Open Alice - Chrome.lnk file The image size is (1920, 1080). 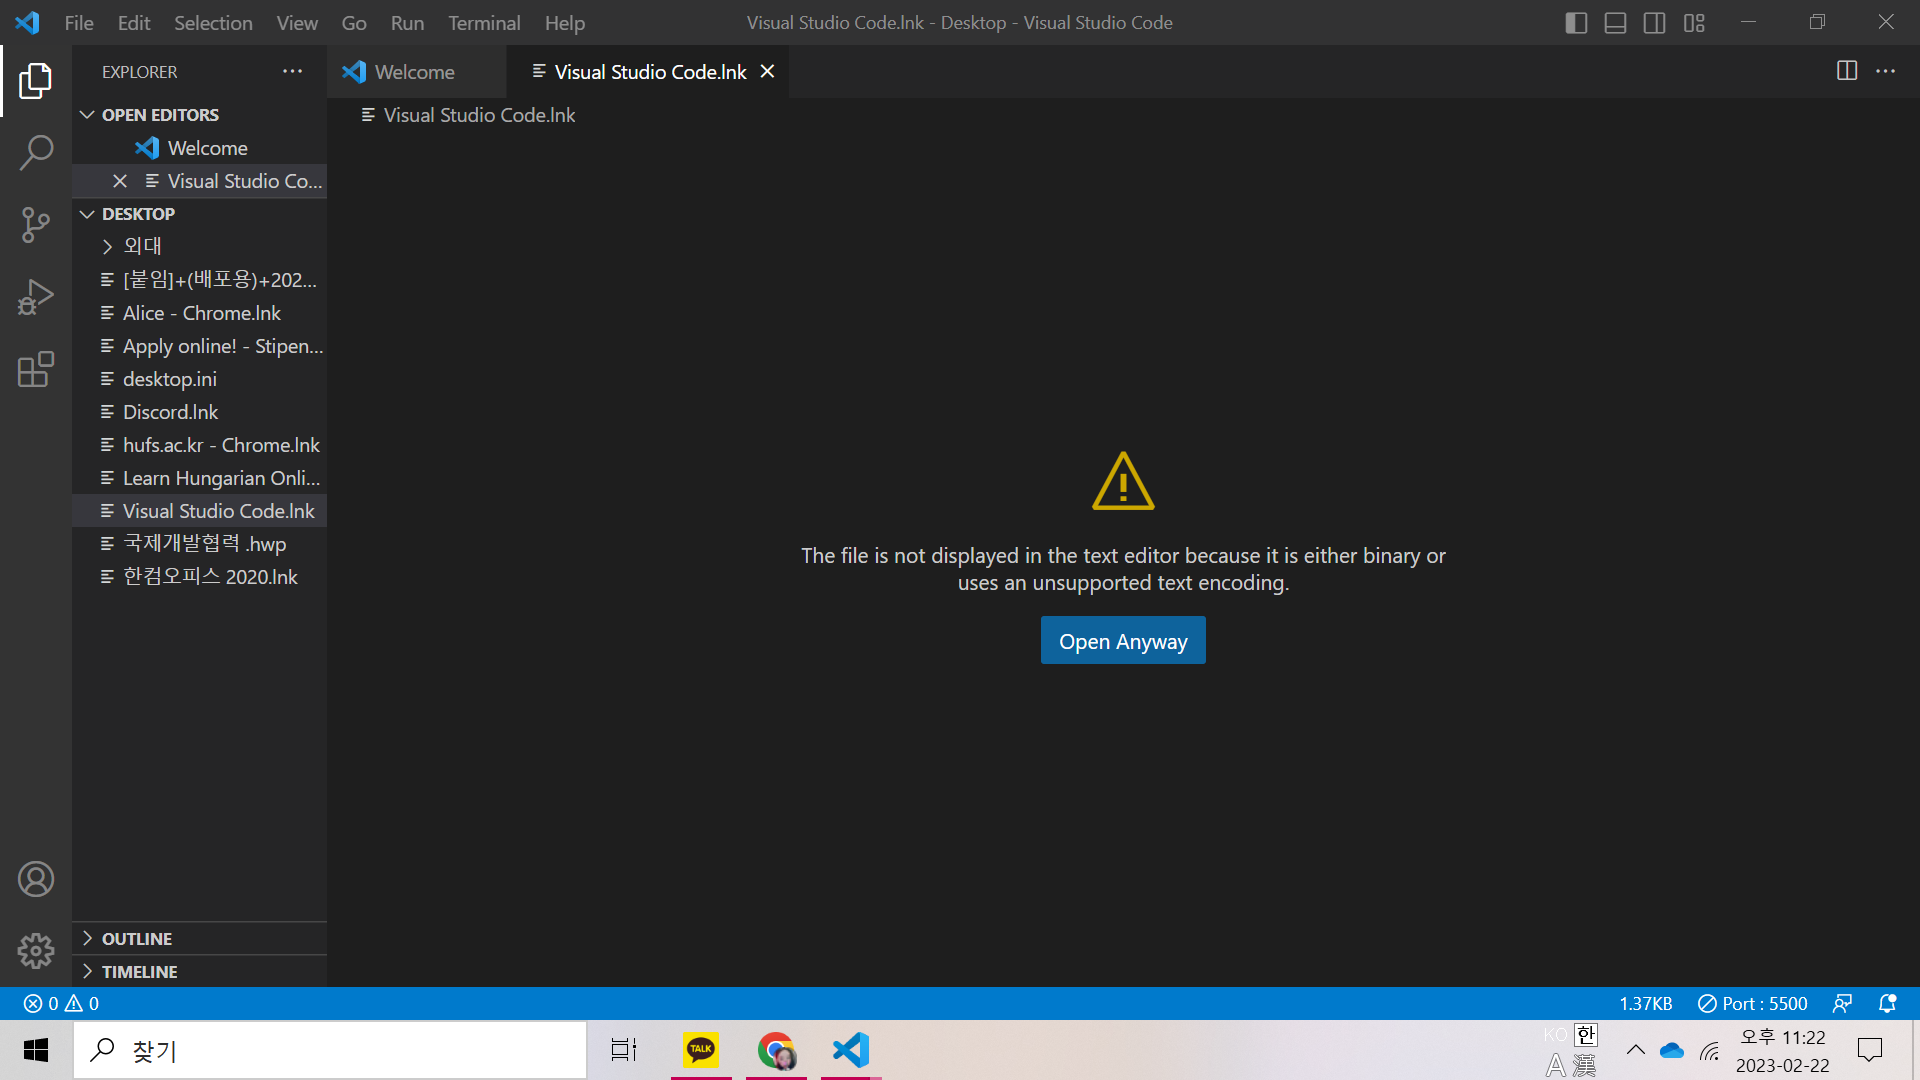pyautogui.click(x=200, y=313)
